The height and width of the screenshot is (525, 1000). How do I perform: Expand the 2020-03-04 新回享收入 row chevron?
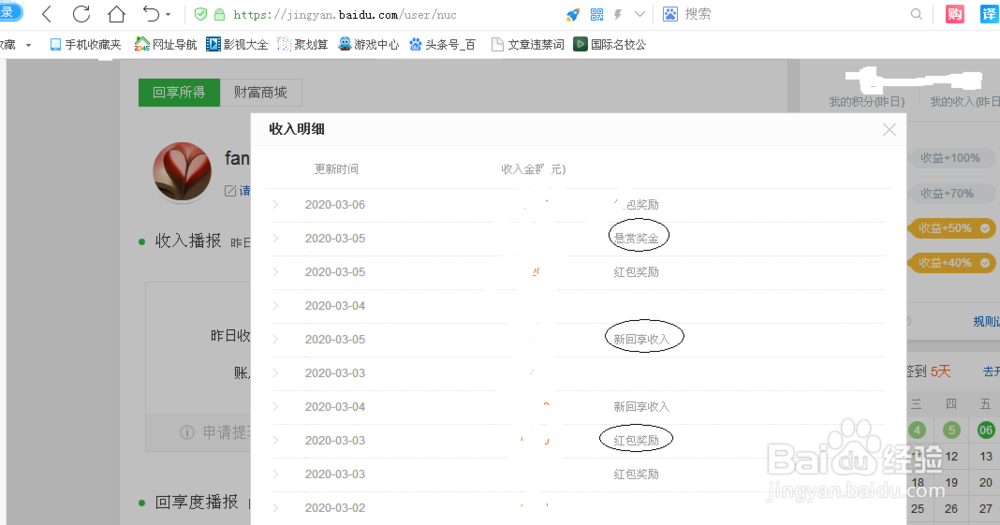(x=276, y=407)
